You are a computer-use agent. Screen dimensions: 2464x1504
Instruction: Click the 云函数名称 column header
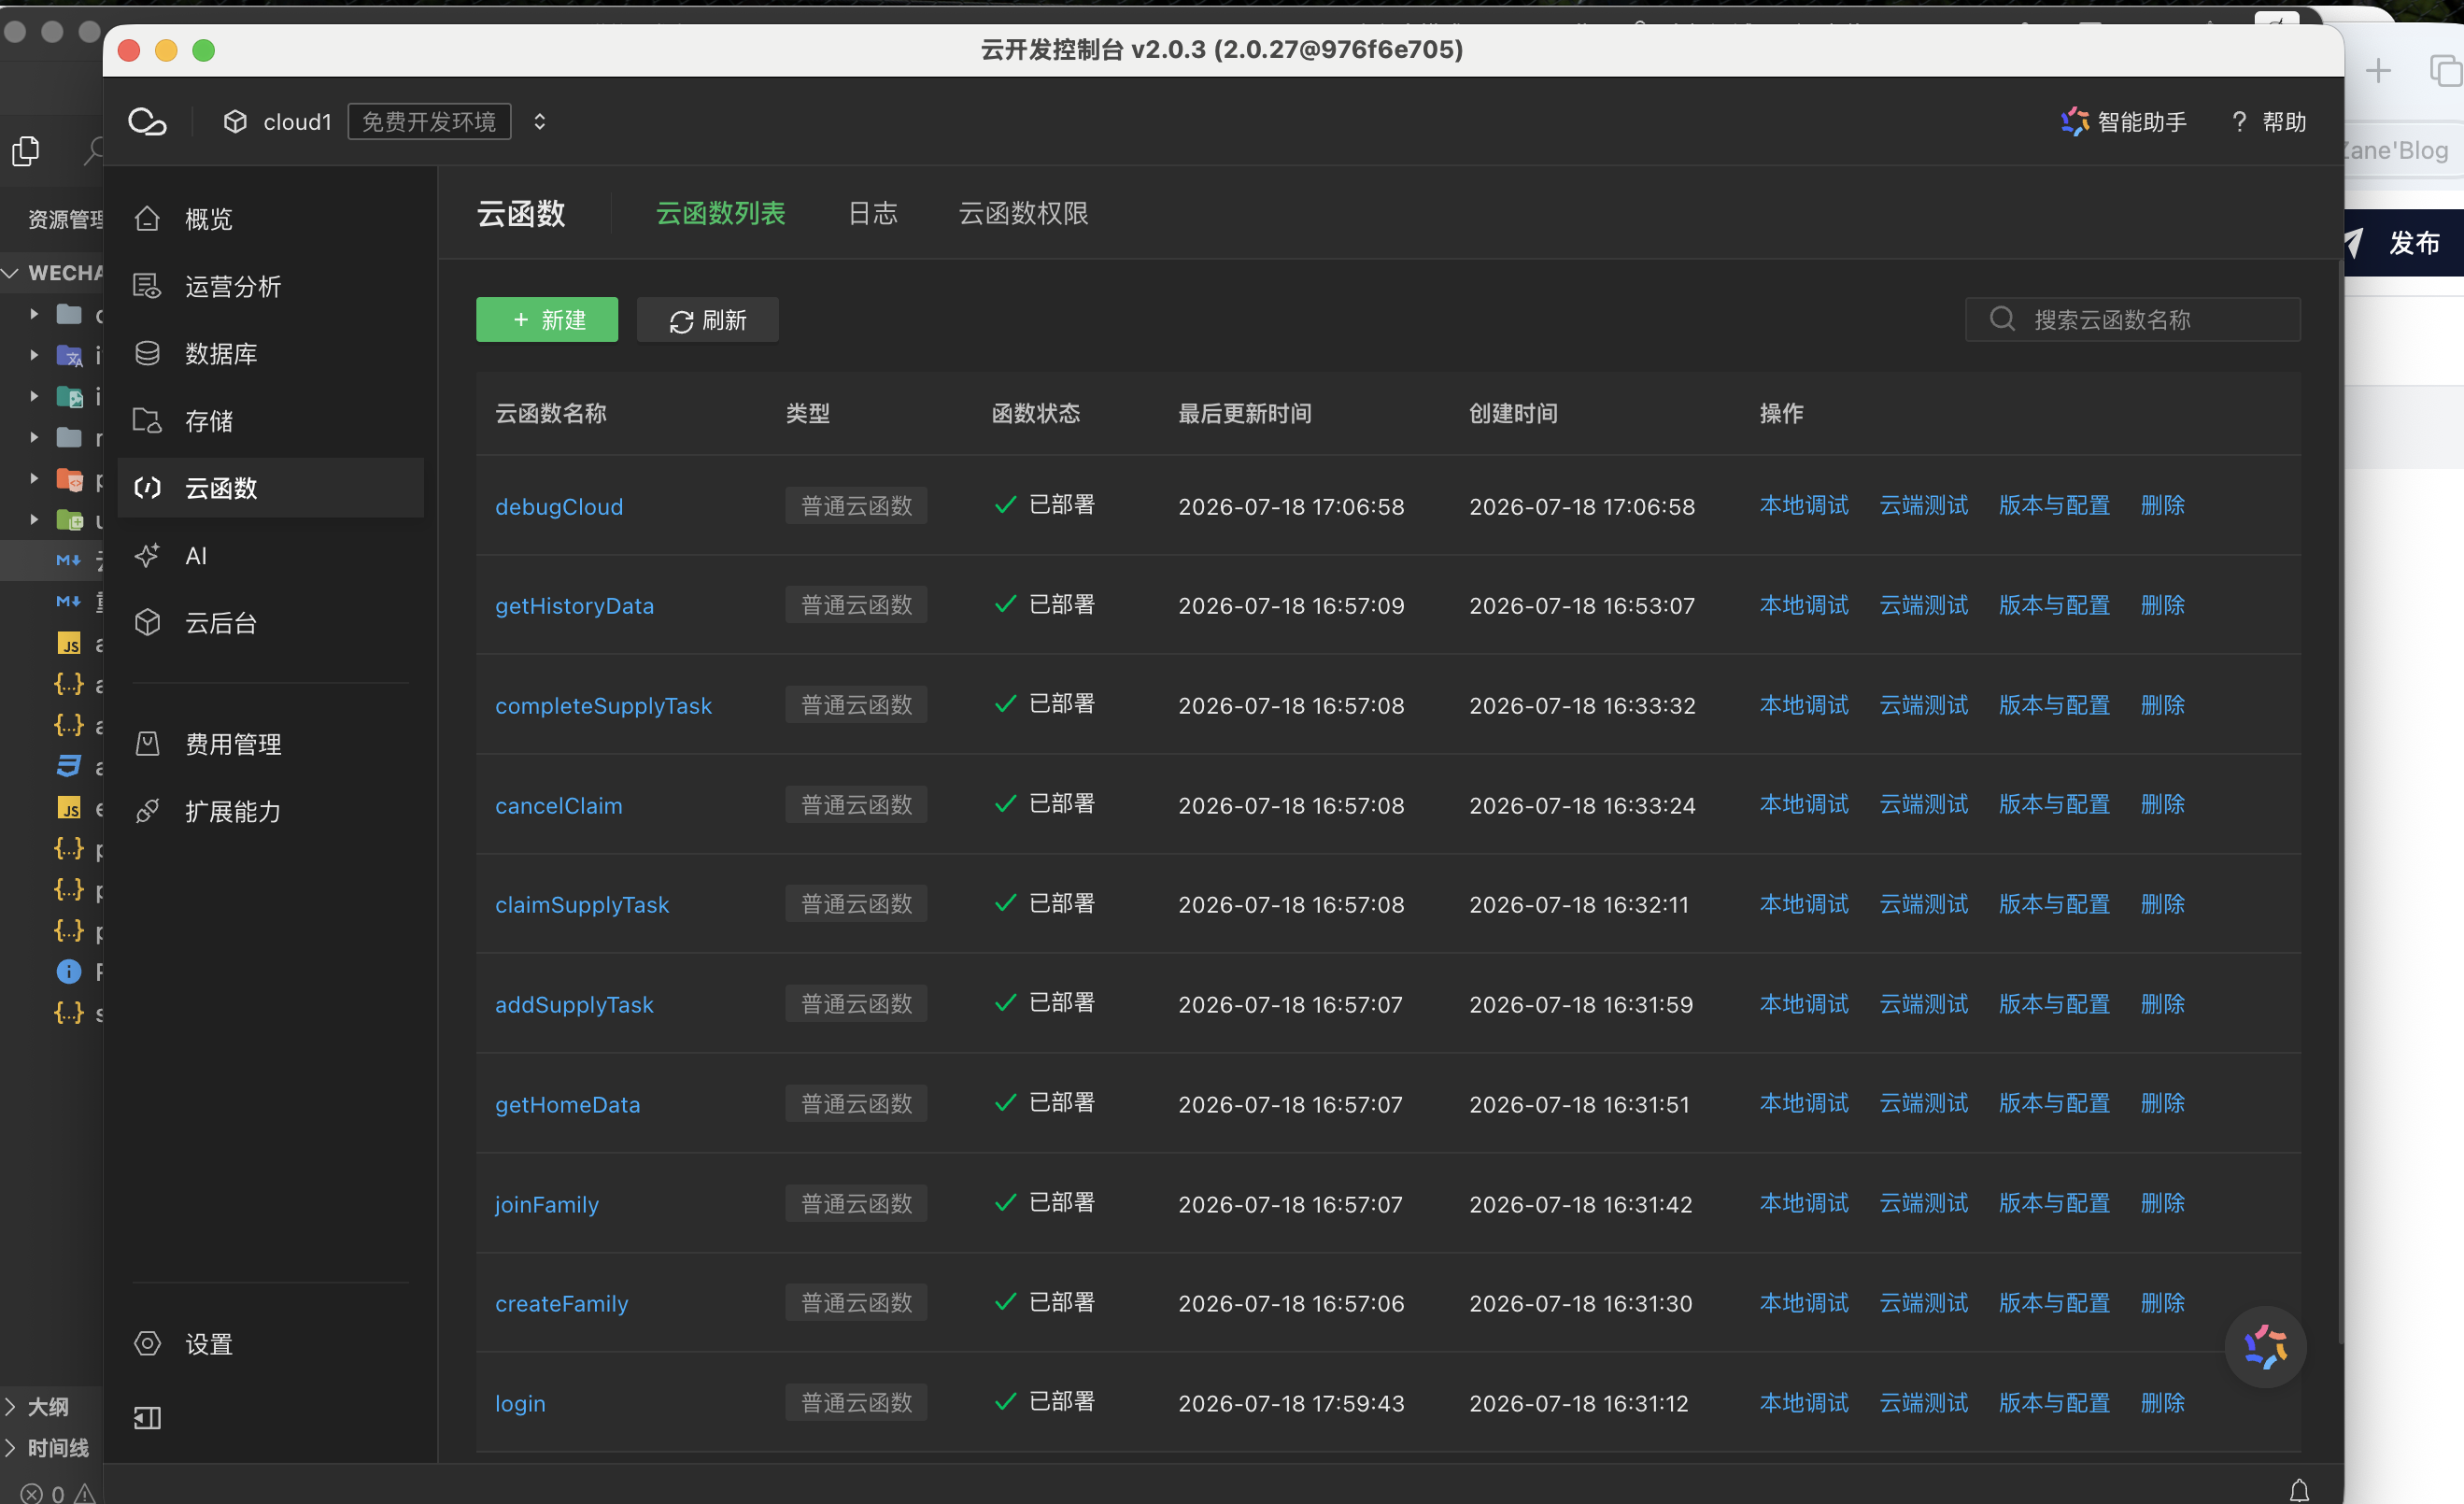tap(551, 414)
